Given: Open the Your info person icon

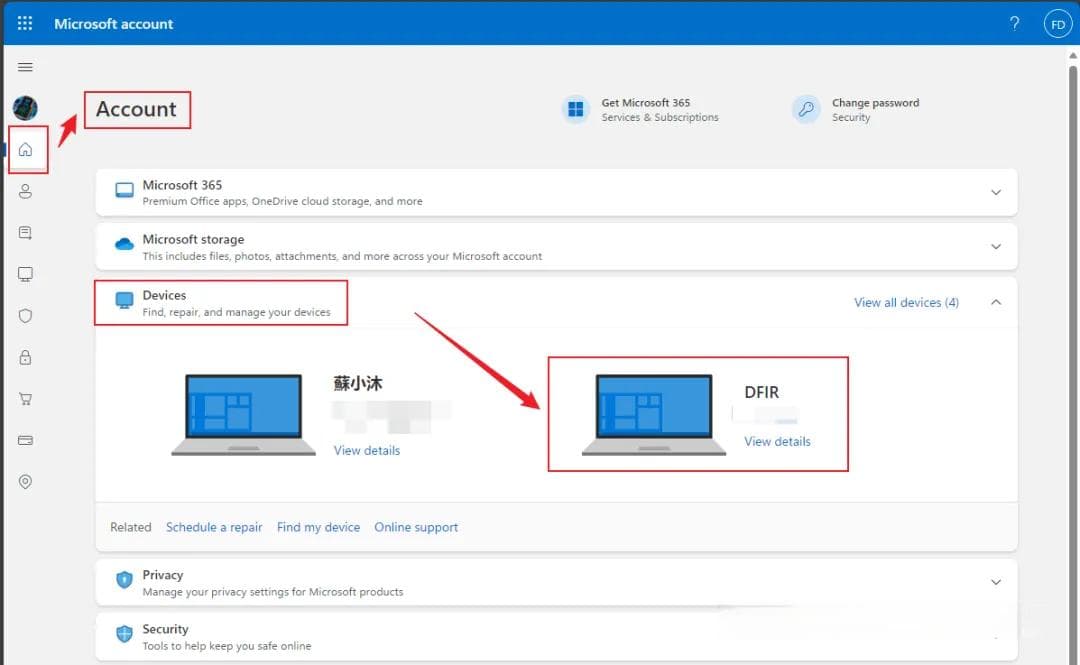Looking at the screenshot, I should point(25,191).
